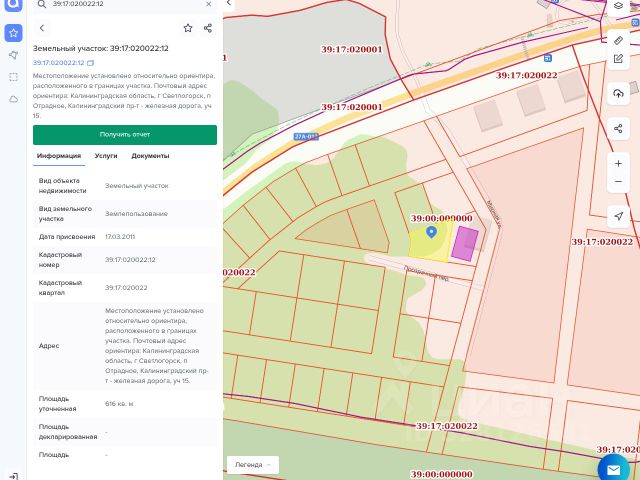Open the draw/edit pencil tool

coord(618,59)
